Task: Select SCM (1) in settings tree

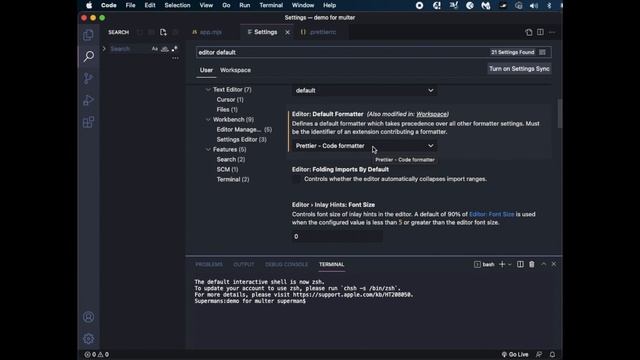Action: pyautogui.click(x=227, y=169)
